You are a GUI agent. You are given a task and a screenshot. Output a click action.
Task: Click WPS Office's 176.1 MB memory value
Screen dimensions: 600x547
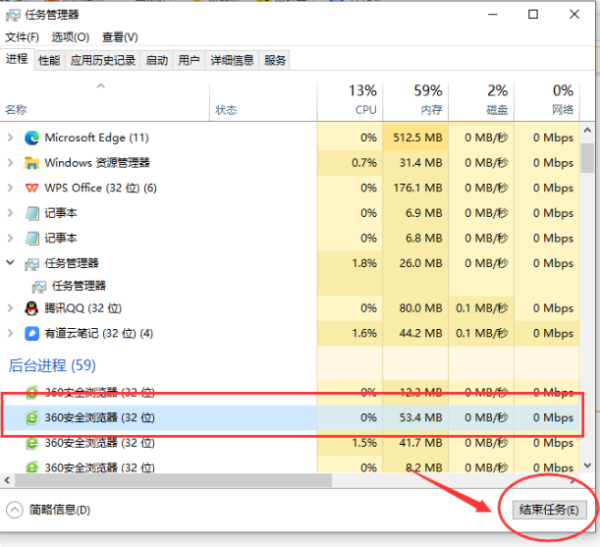click(x=416, y=188)
